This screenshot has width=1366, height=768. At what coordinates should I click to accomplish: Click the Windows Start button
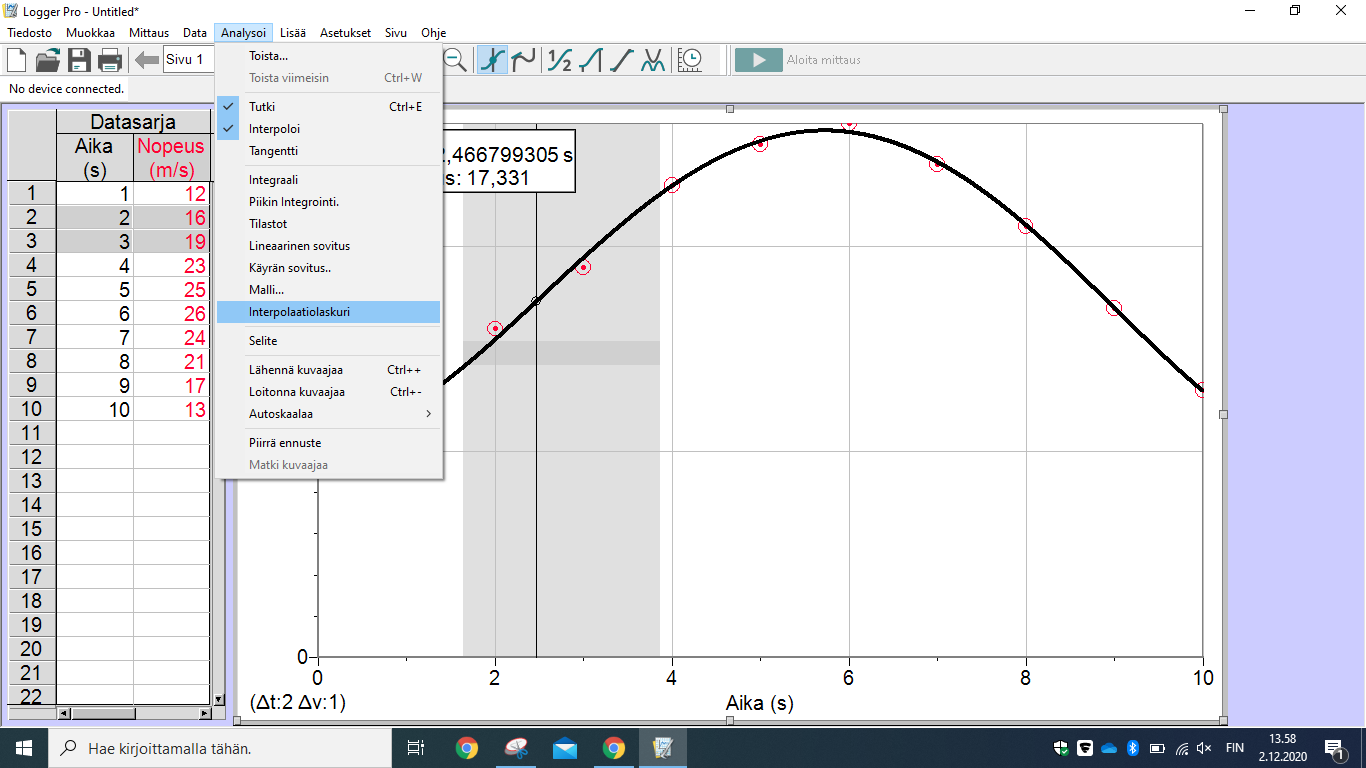click(23, 747)
